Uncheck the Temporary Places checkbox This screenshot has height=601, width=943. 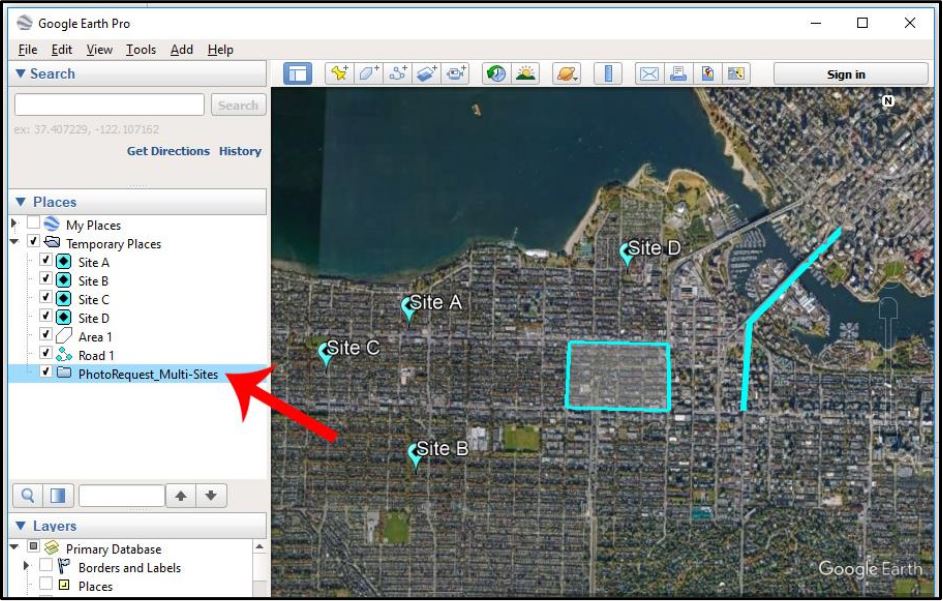(x=34, y=242)
